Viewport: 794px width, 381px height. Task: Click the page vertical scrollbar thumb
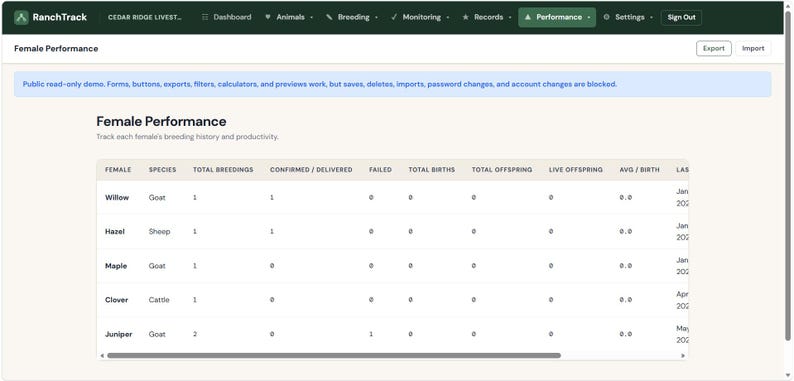click(x=787, y=175)
